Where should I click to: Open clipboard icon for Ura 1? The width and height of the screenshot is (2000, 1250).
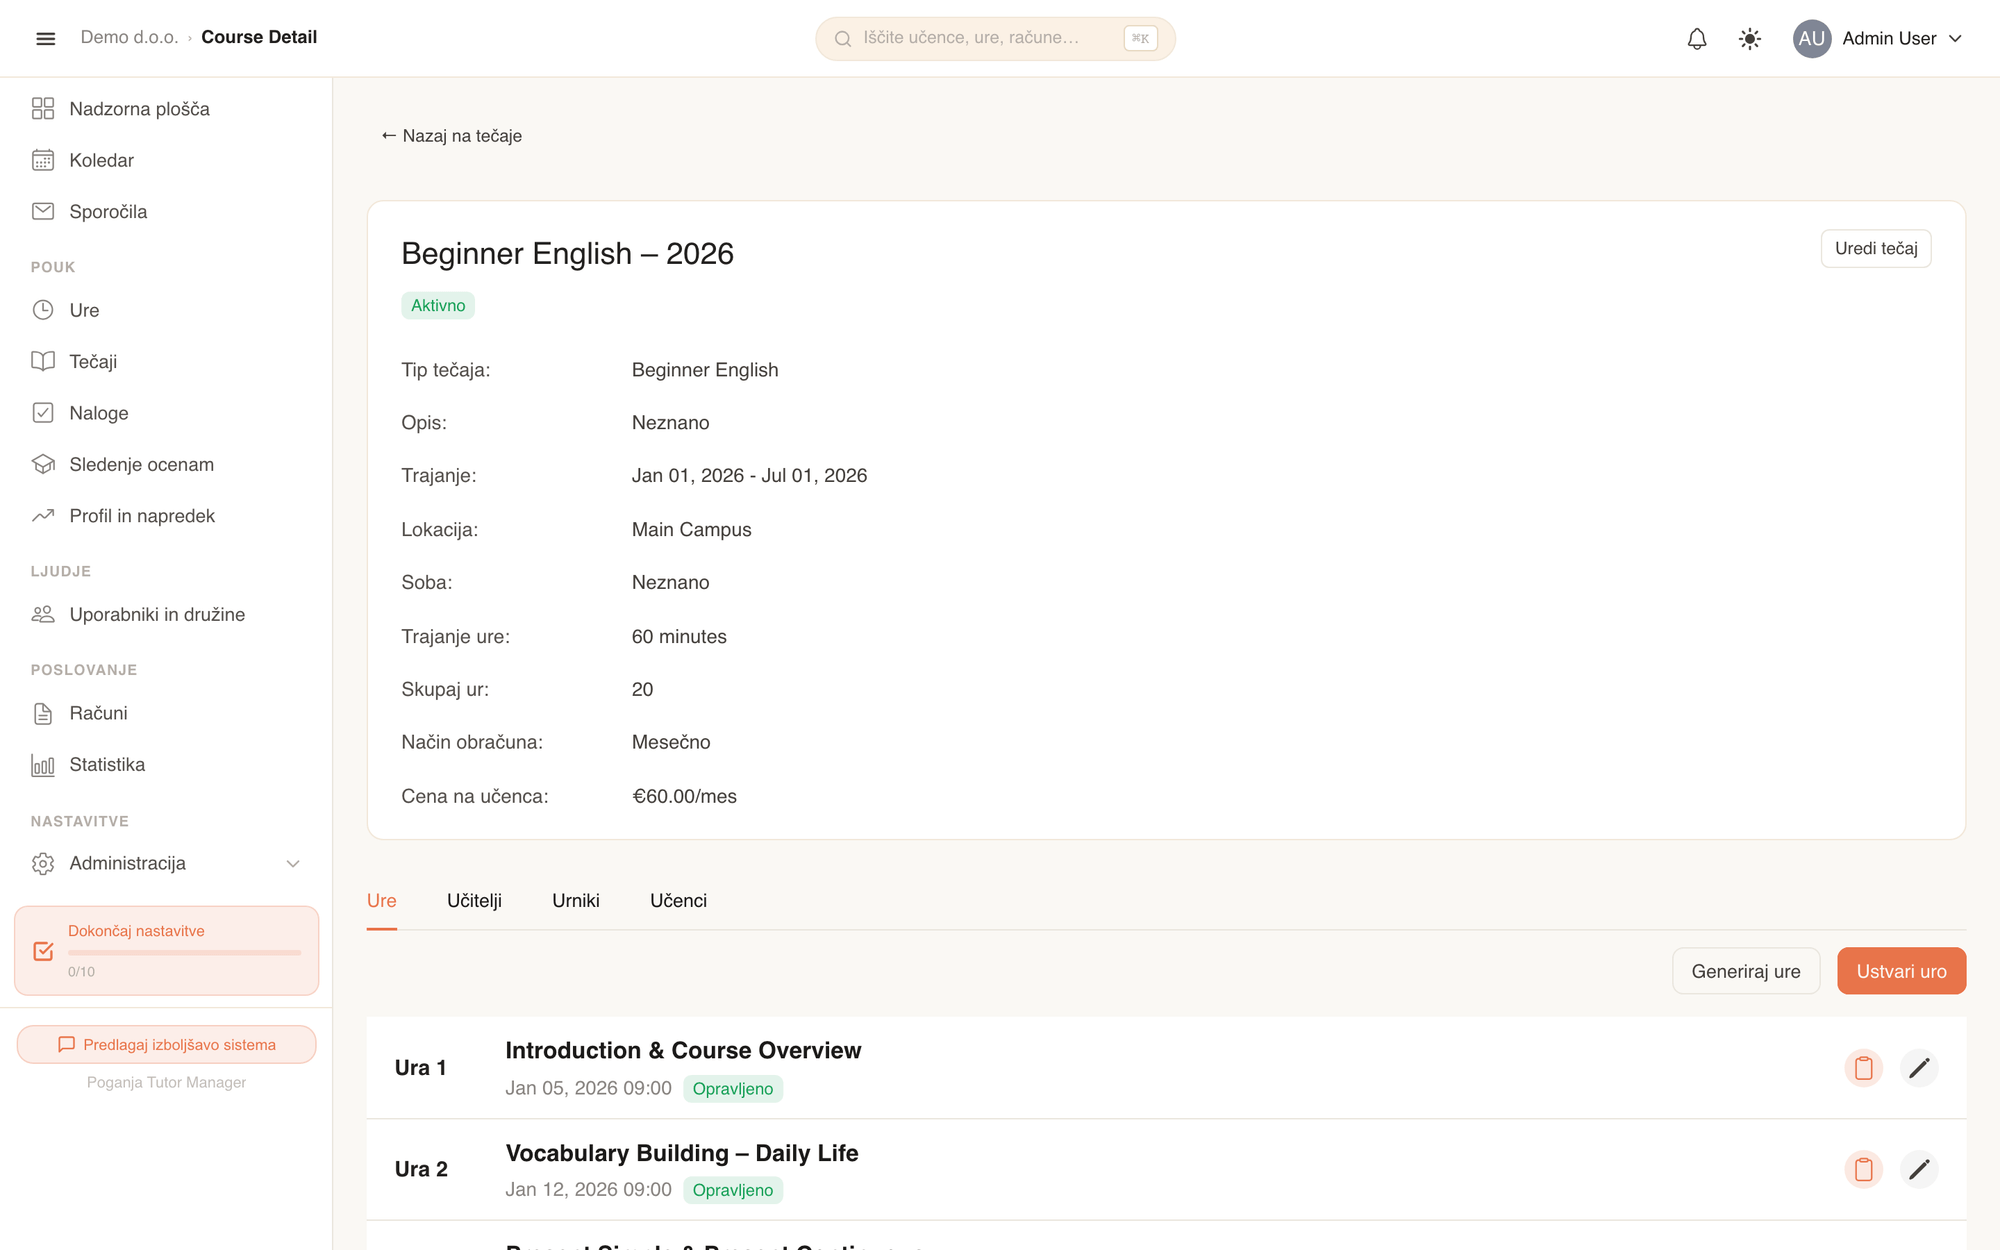[1863, 1068]
